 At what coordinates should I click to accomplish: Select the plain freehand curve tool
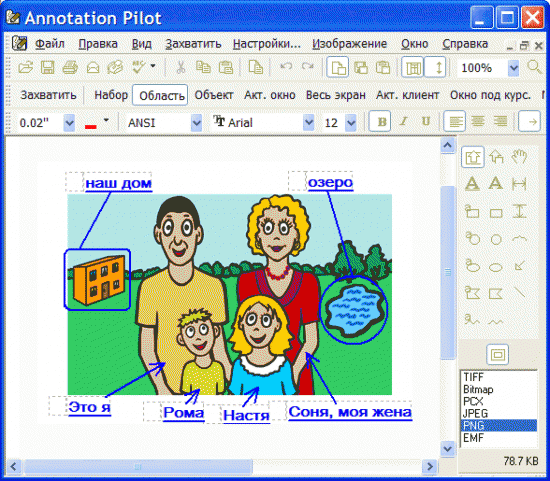click(496, 321)
